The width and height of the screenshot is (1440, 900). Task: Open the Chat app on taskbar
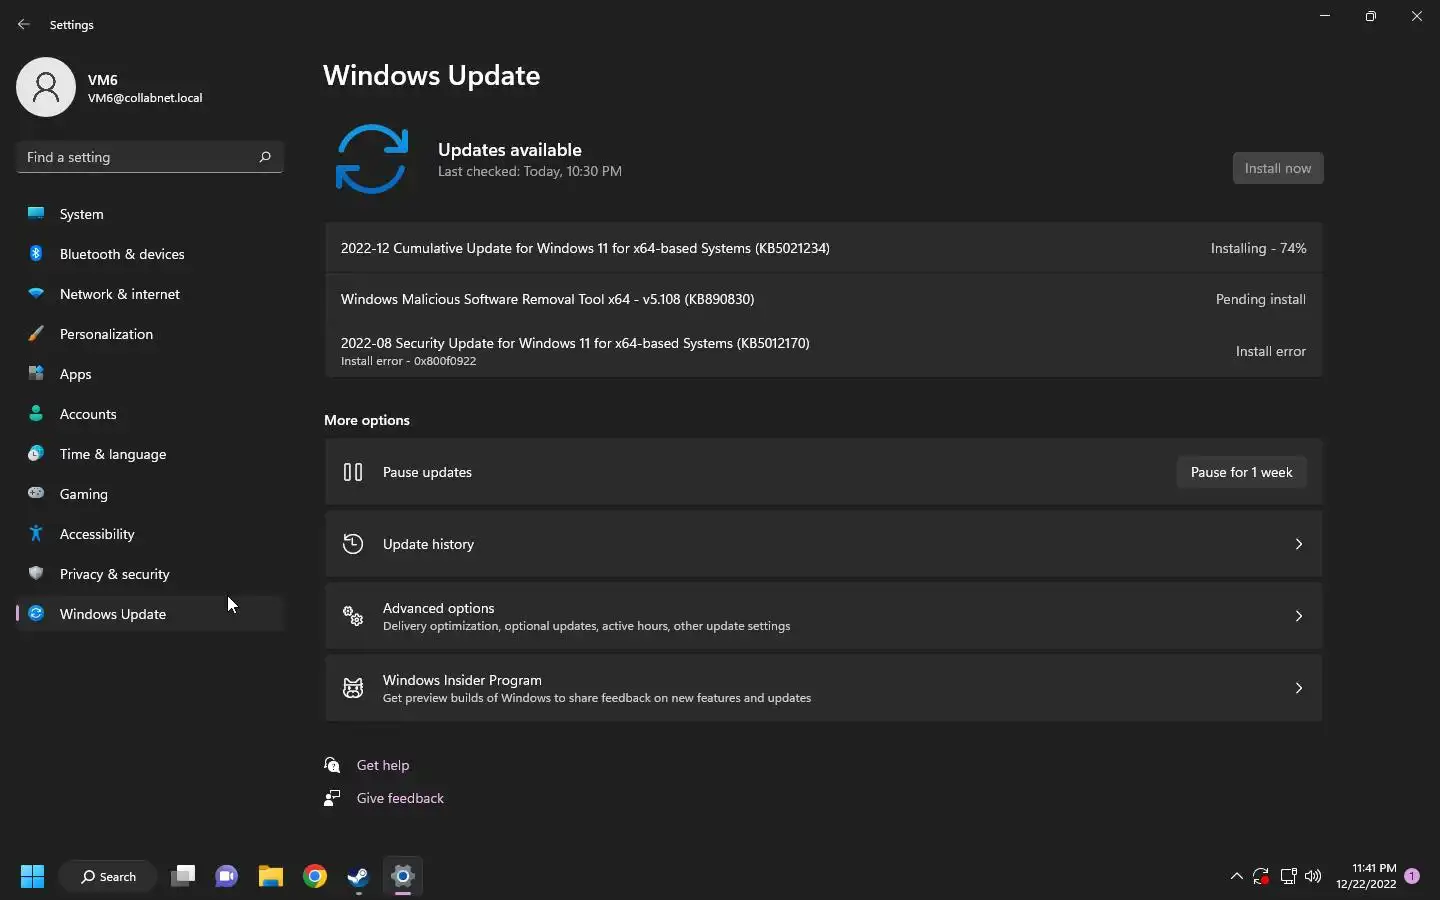point(227,877)
